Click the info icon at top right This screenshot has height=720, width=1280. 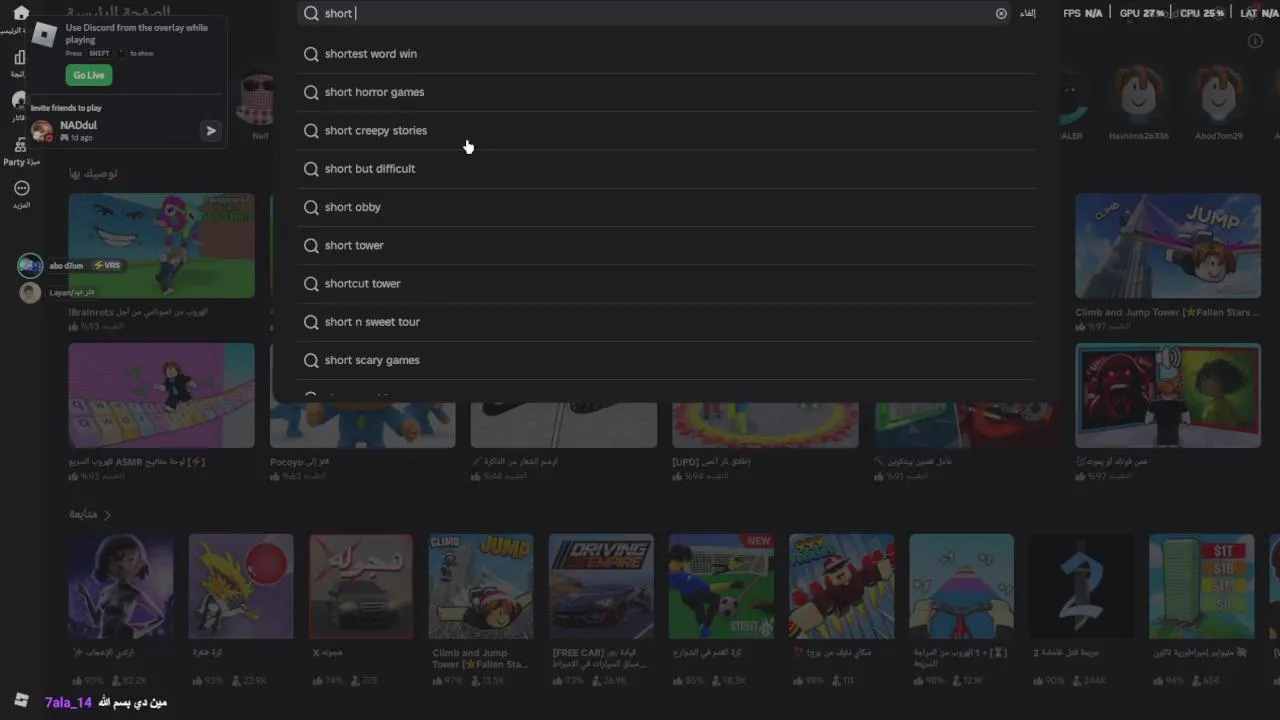point(1255,41)
